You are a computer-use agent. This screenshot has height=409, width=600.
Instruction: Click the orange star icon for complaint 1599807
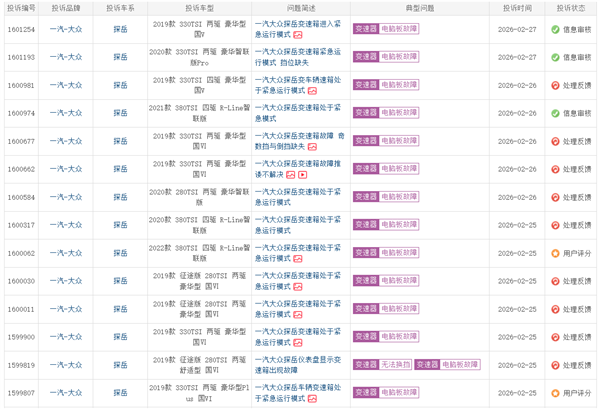[555, 393]
